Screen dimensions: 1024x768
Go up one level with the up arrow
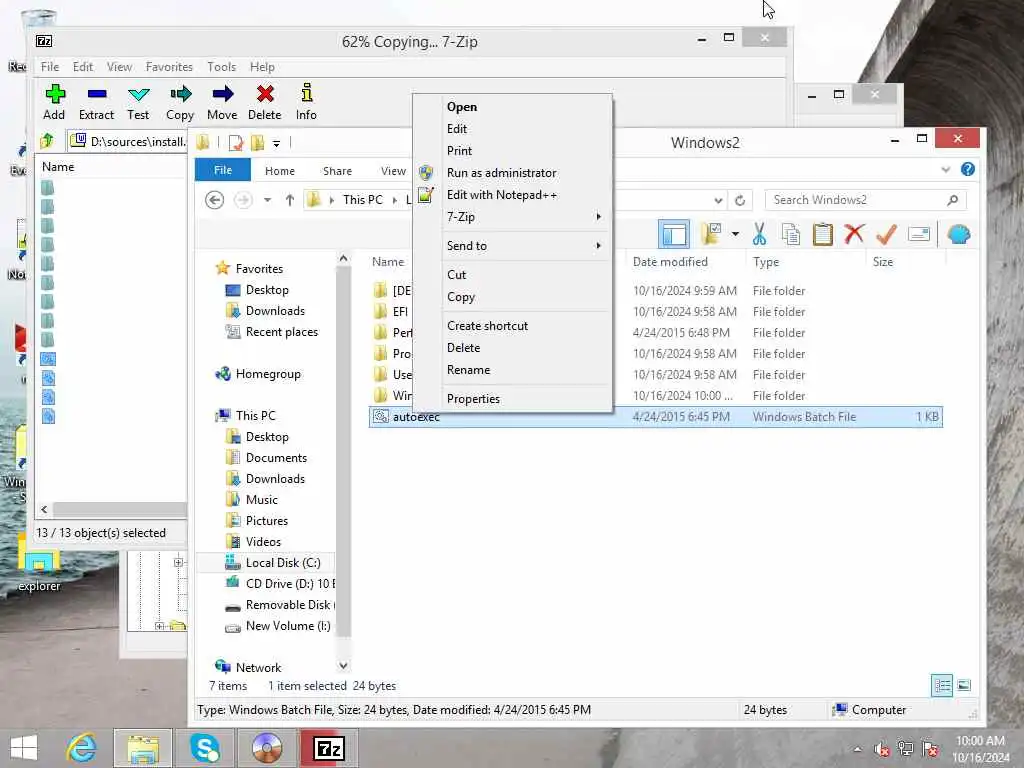(290, 200)
